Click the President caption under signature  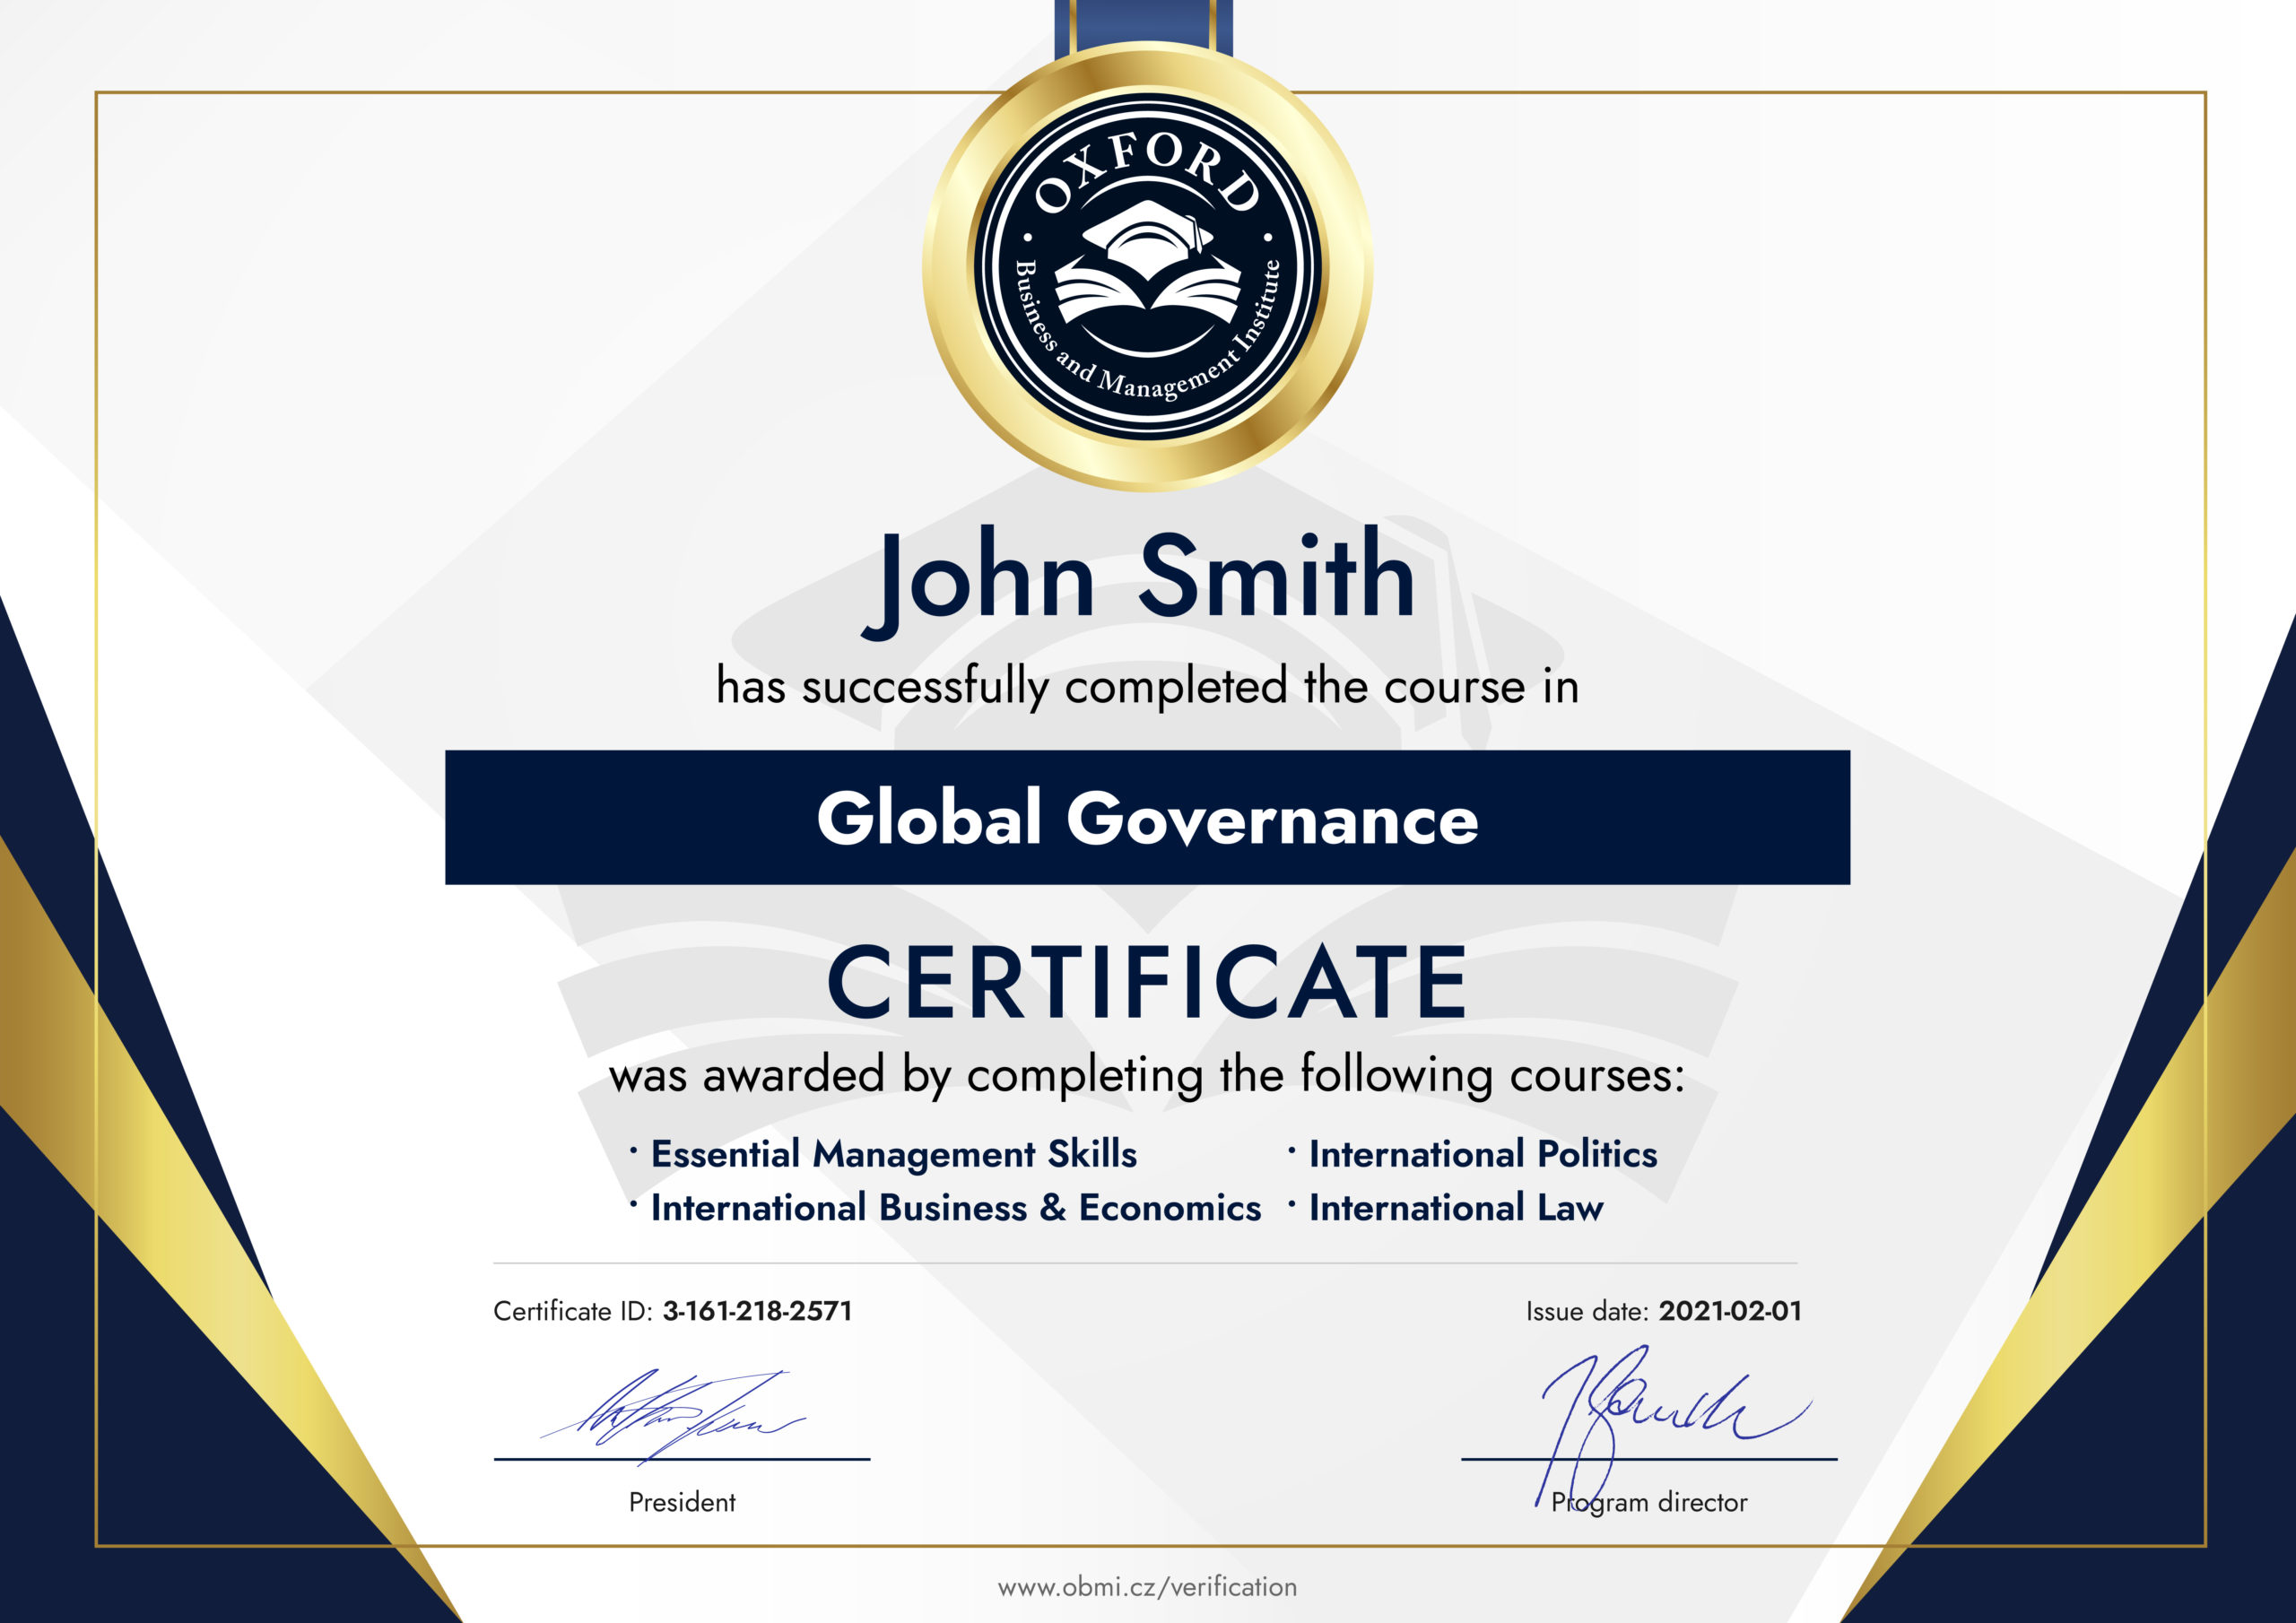click(x=682, y=1502)
